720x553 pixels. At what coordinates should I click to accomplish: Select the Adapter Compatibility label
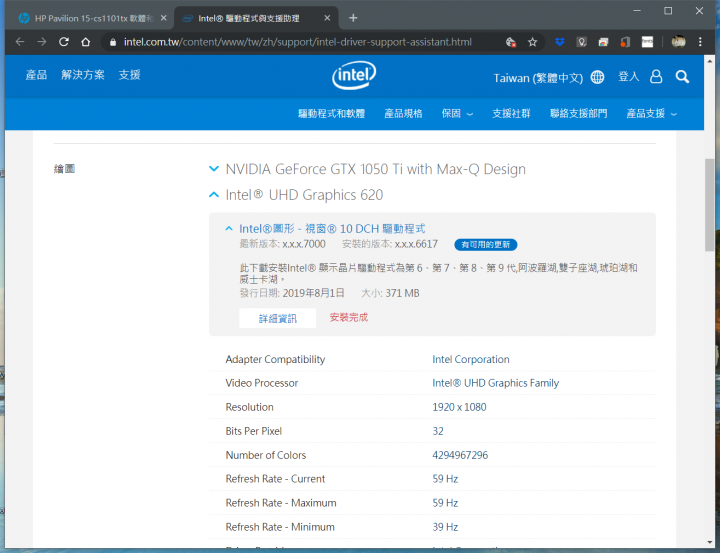click(275, 359)
